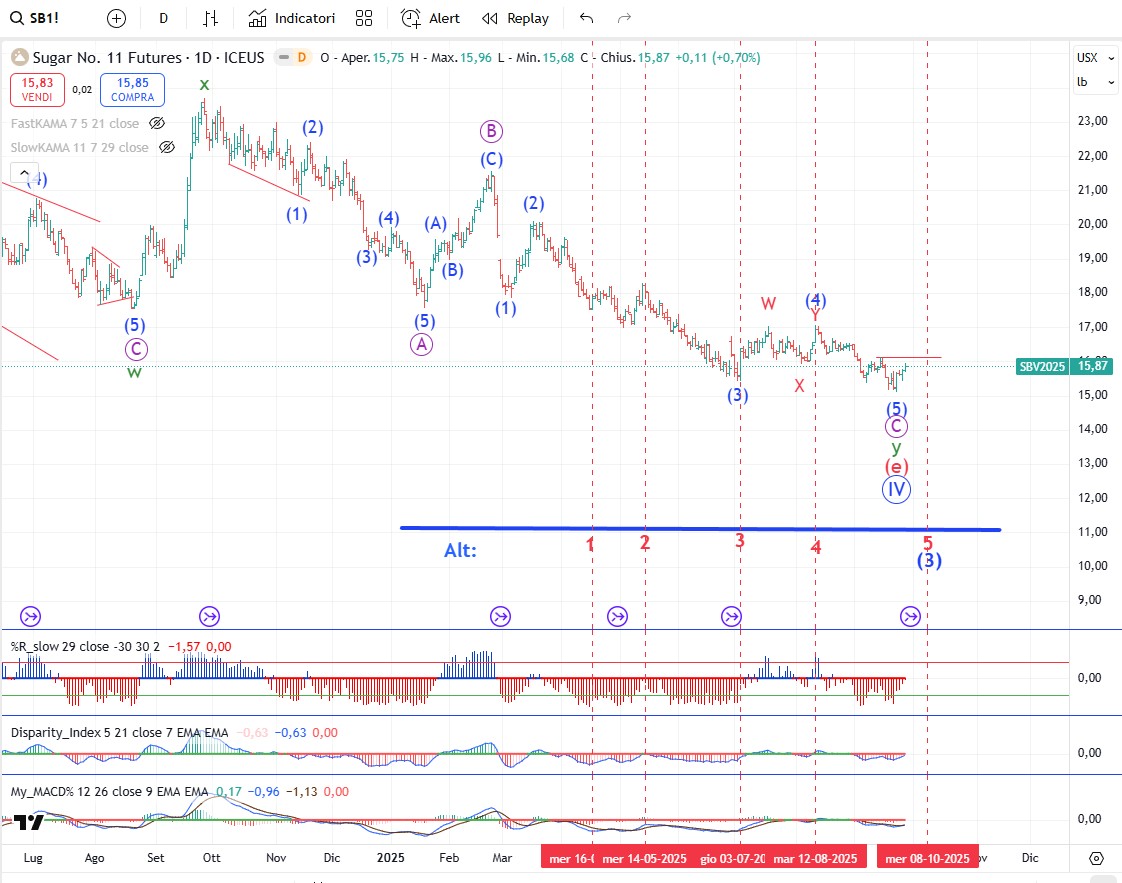Viewport: 1122px width, 883px height.
Task: Expand the USX currency selector
Action: click(1094, 58)
